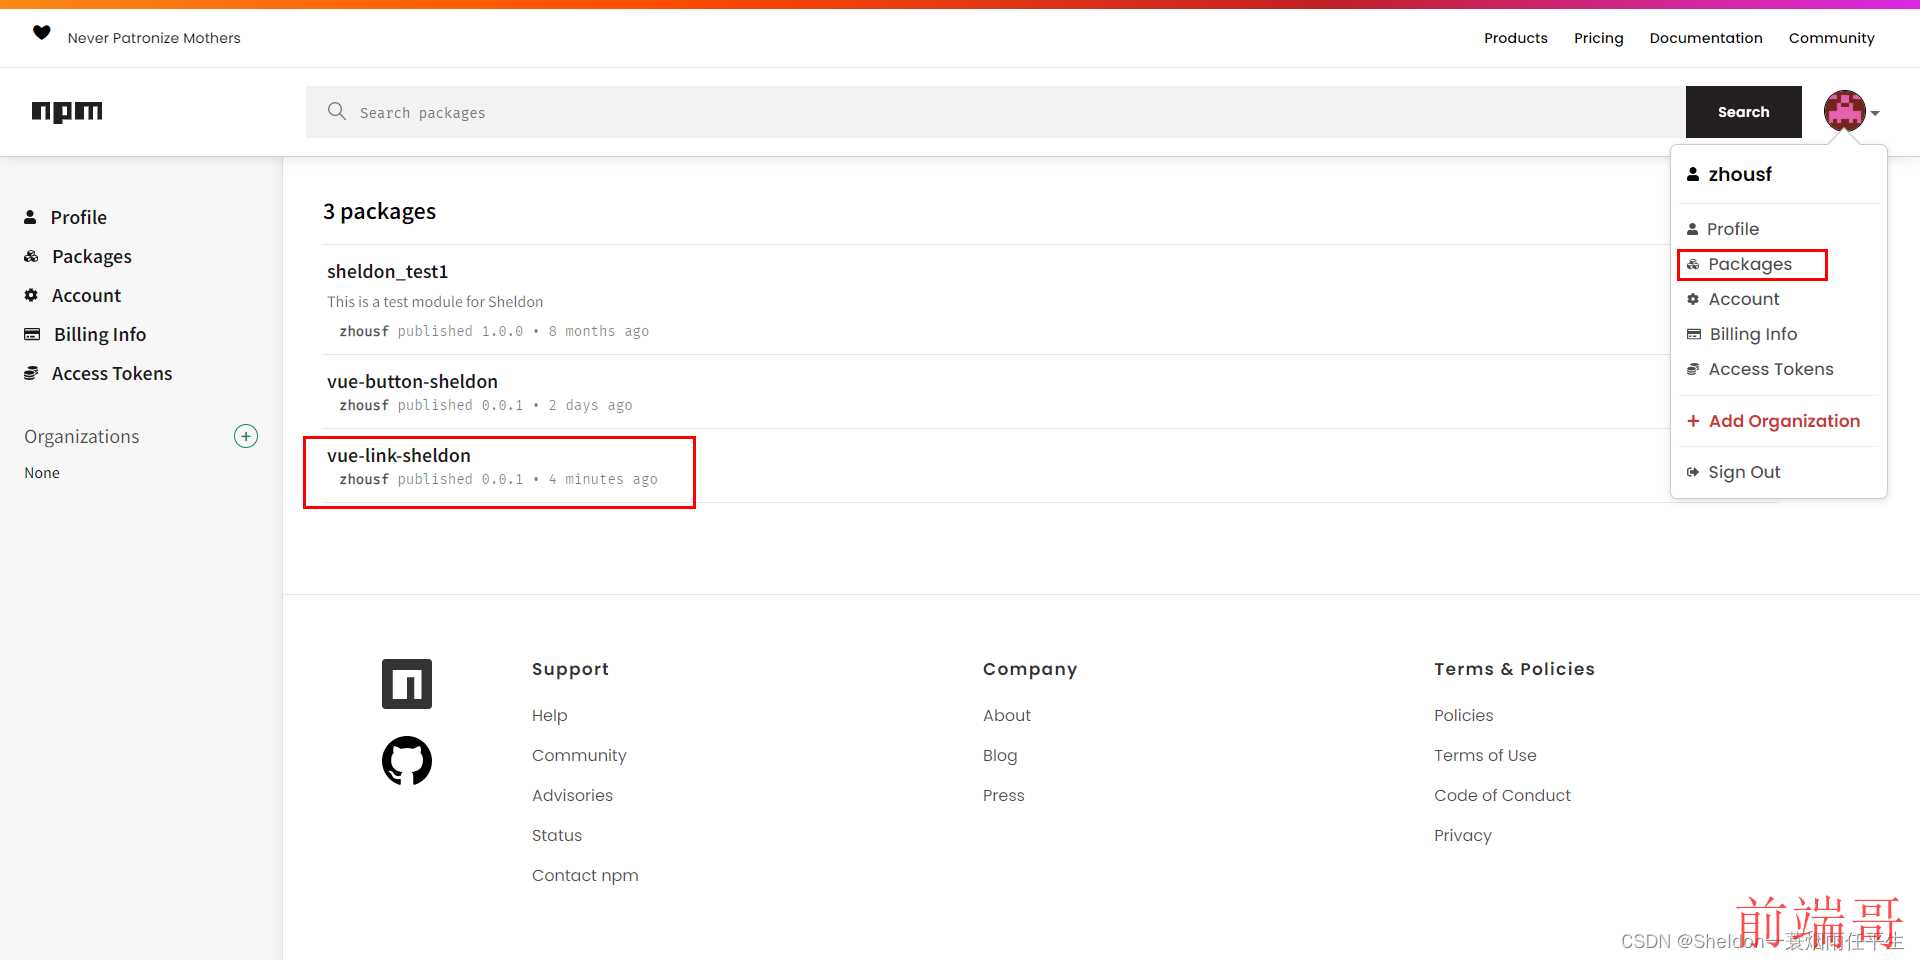The width and height of the screenshot is (1920, 960).
Task: Click the Sign Out arrow icon in dropdown
Action: [x=1693, y=472]
